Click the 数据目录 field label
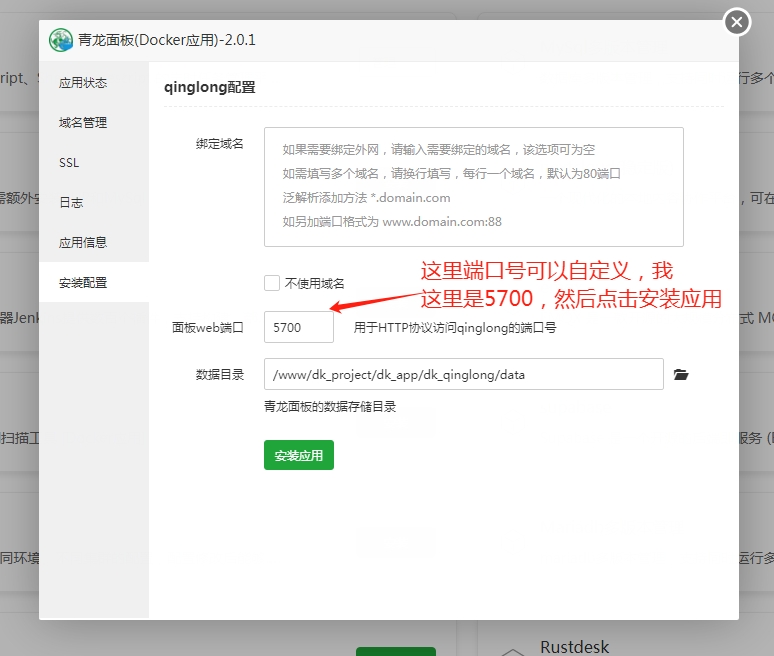The image size is (774, 656). click(x=219, y=374)
